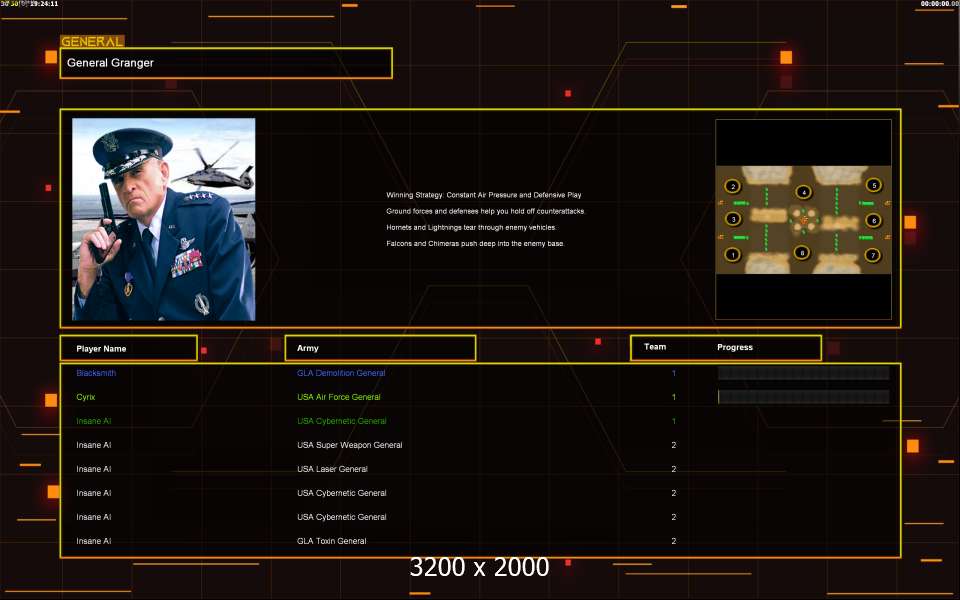Click the Player Name column header
Image resolution: width=960 pixels, height=600 pixels.
tap(128, 348)
